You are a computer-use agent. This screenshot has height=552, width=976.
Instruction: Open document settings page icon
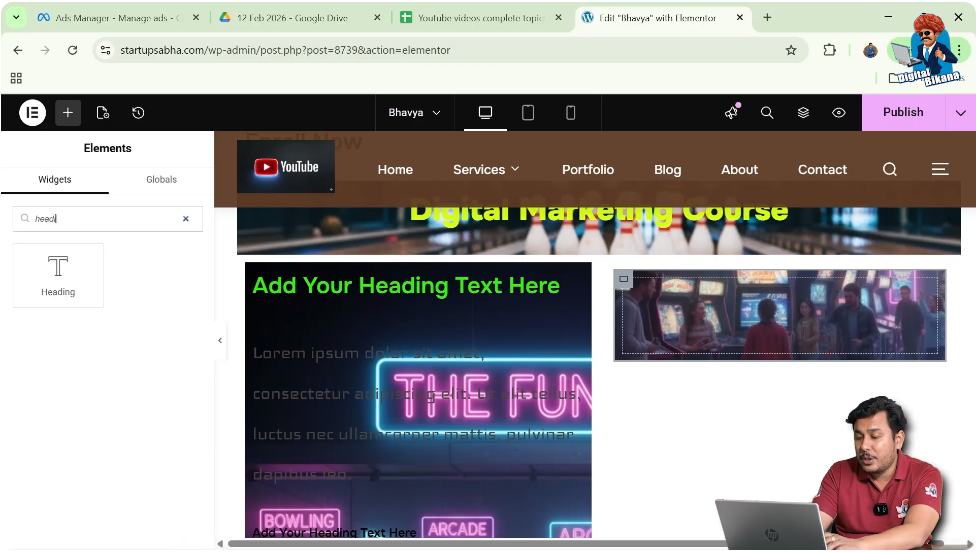tap(103, 113)
